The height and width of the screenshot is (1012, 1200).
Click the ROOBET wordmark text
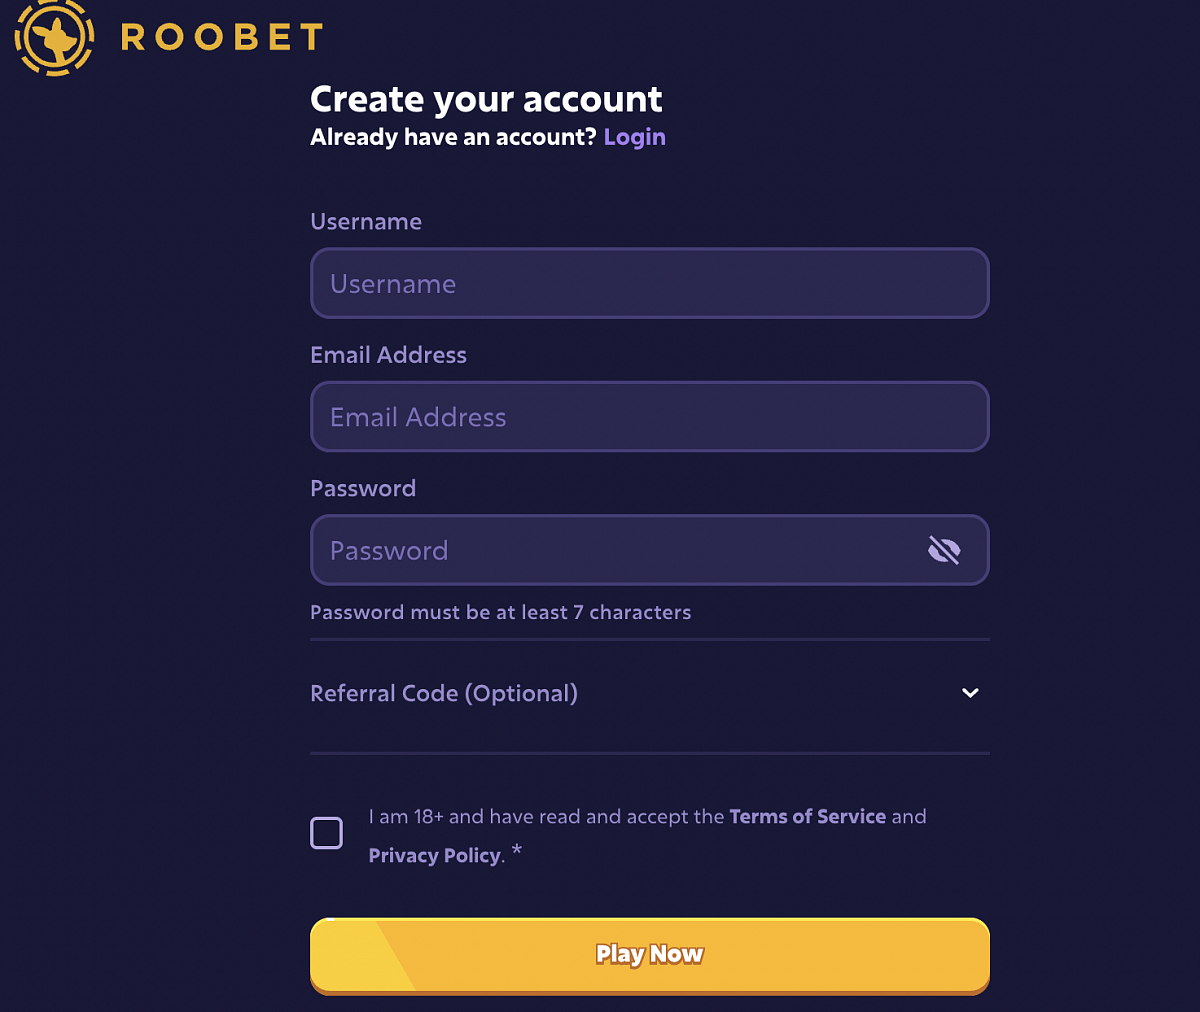222,38
